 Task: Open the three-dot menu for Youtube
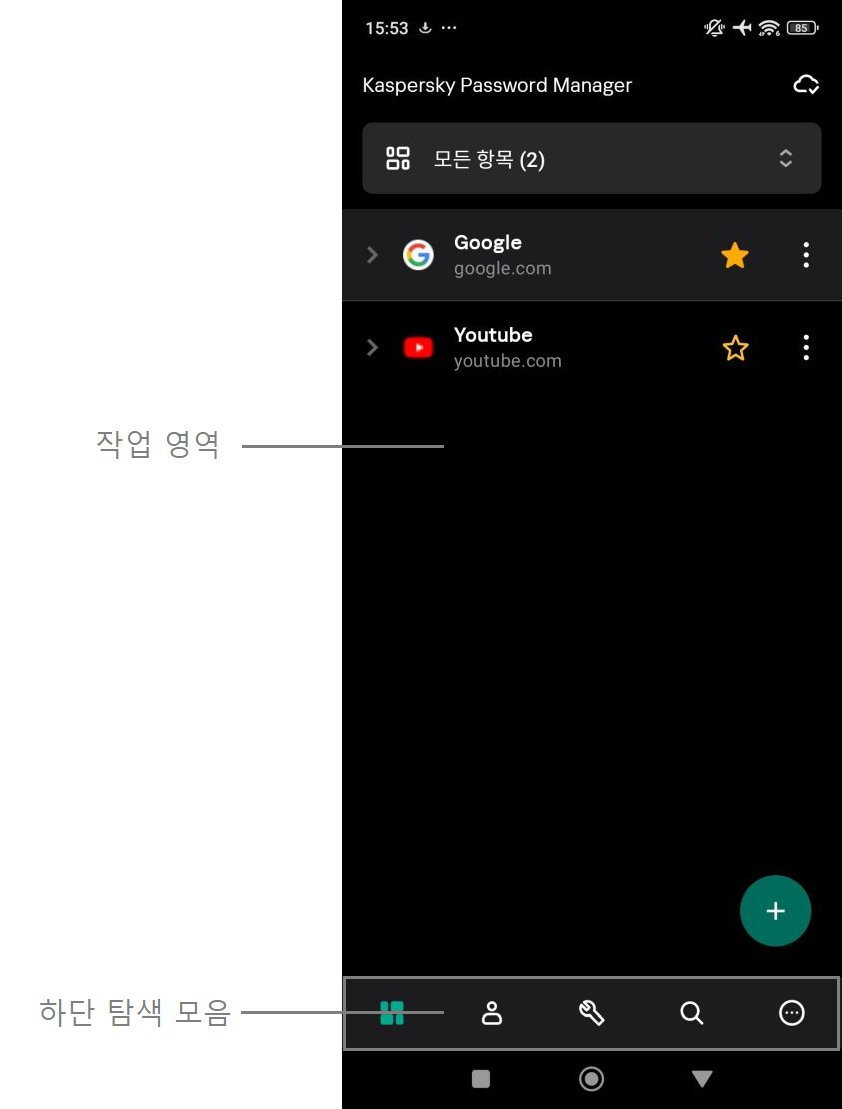pyautogui.click(x=806, y=348)
